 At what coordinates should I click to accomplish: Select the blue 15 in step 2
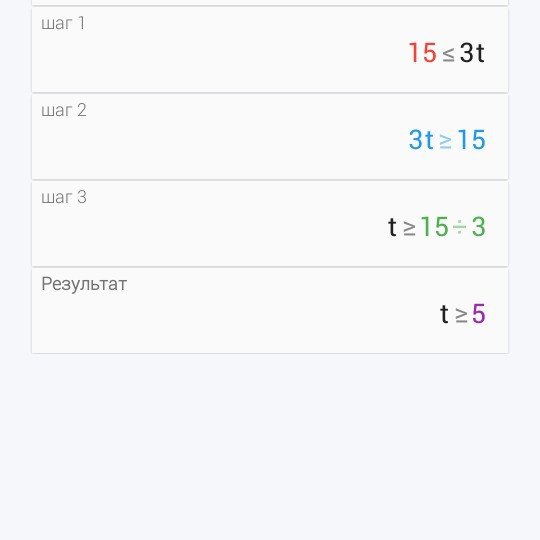click(x=471, y=140)
